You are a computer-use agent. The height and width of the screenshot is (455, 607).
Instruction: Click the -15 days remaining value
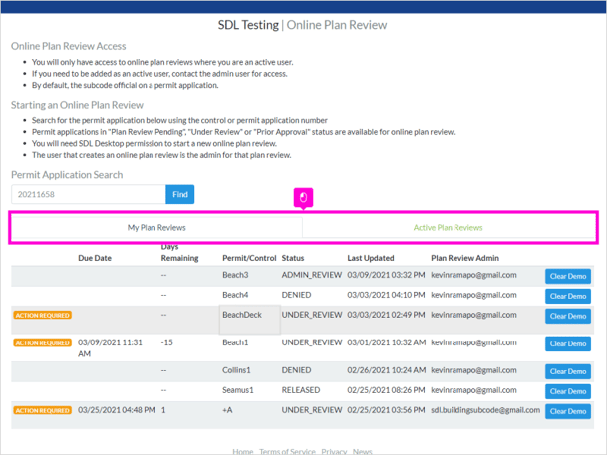pos(166,343)
